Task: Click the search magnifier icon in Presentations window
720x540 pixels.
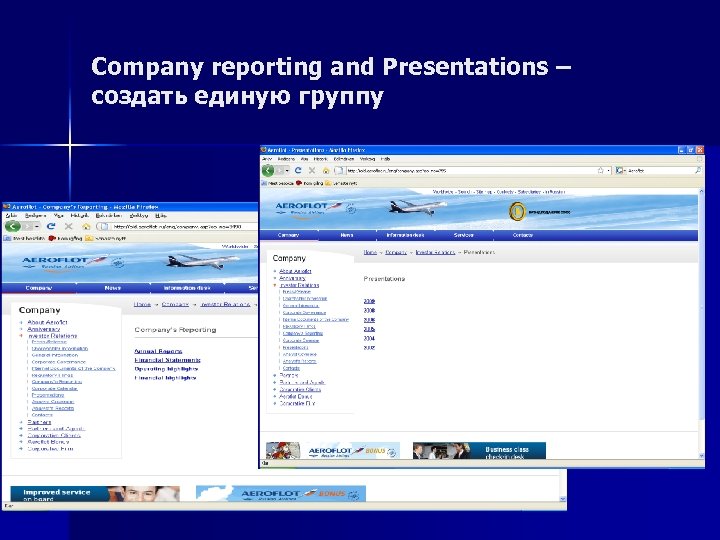Action: (698, 170)
